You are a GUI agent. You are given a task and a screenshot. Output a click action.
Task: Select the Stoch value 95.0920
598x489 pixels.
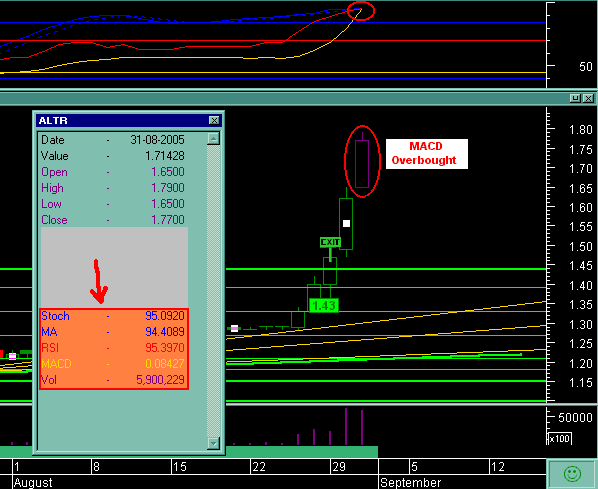[x=165, y=316]
